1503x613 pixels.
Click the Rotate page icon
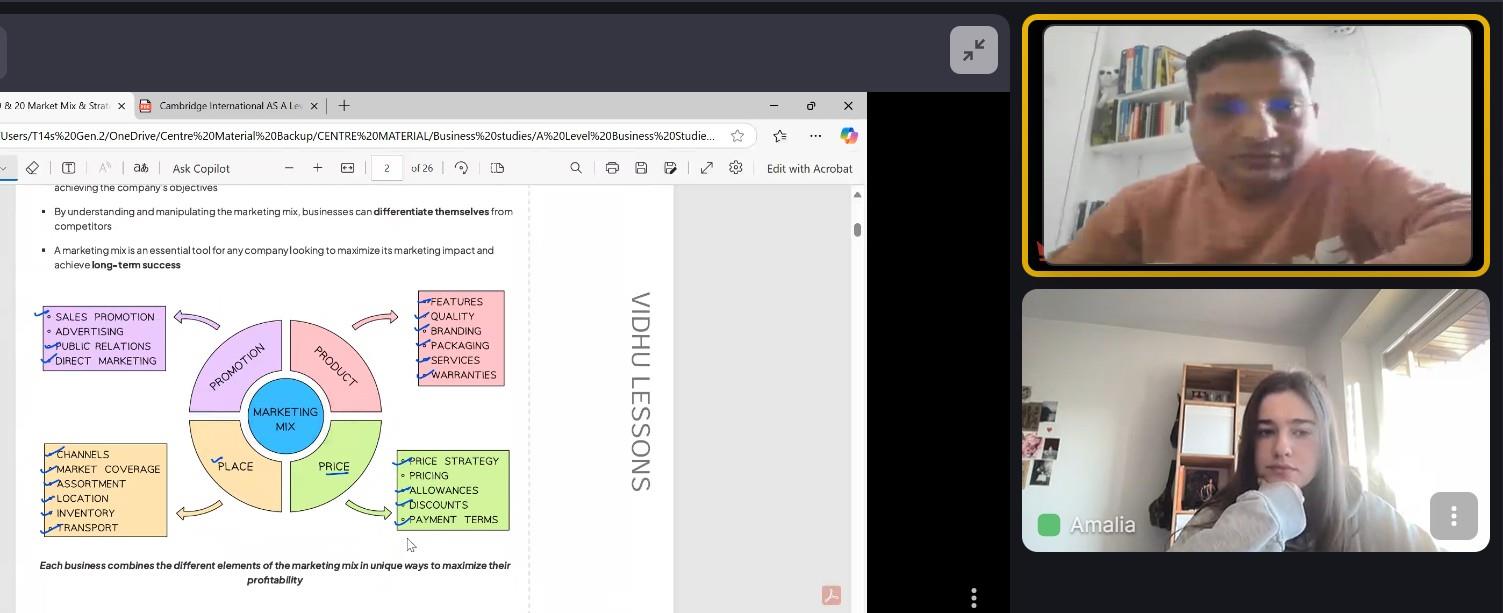coord(461,168)
